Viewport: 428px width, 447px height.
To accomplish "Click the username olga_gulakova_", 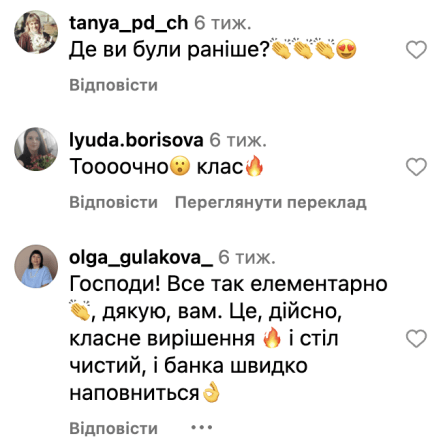I will point(141,258).
